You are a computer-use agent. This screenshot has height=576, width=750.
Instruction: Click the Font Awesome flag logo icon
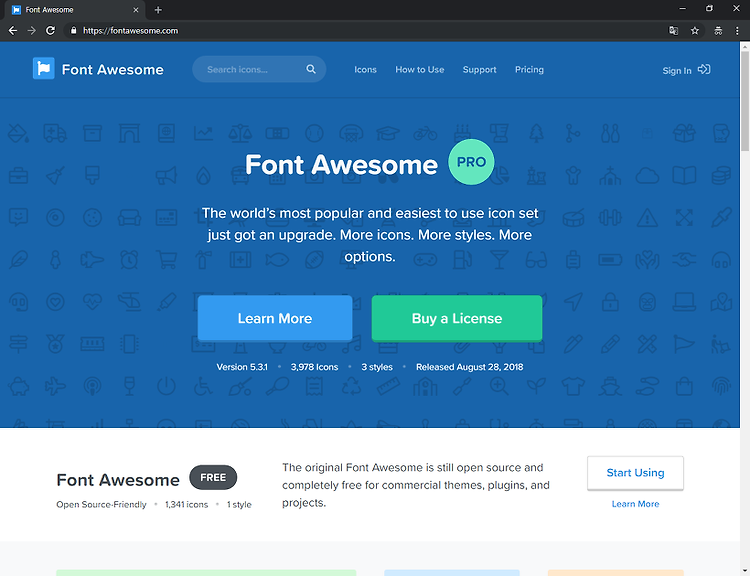click(44, 68)
